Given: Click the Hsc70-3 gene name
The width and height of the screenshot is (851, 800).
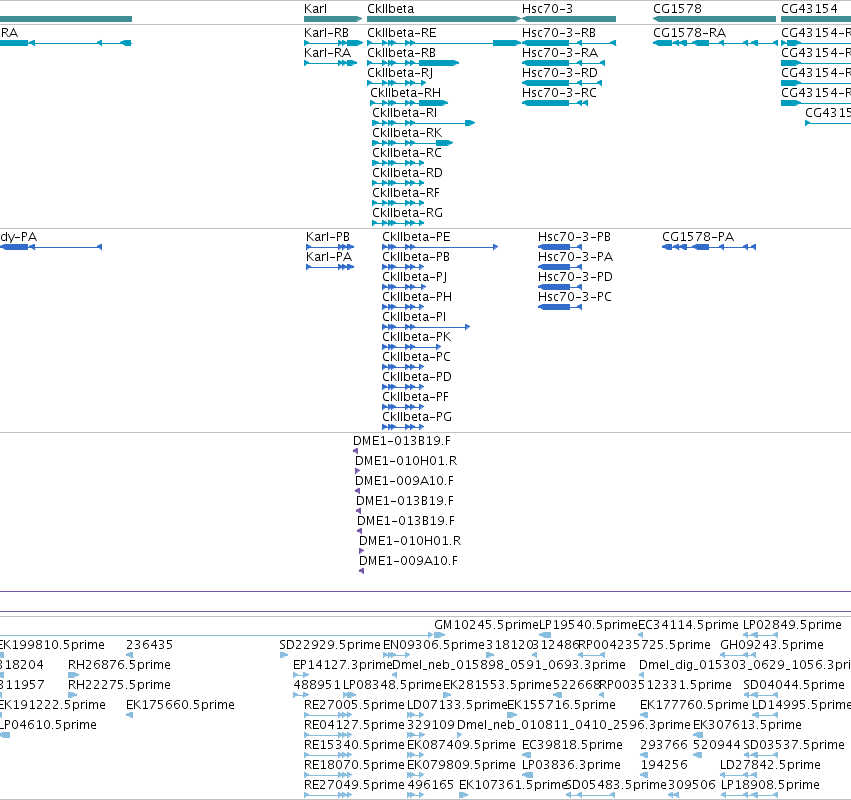Looking at the screenshot, I should point(547,9).
